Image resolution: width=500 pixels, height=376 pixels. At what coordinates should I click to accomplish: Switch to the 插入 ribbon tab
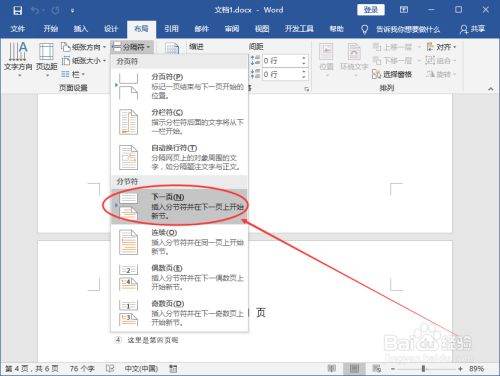(x=80, y=29)
